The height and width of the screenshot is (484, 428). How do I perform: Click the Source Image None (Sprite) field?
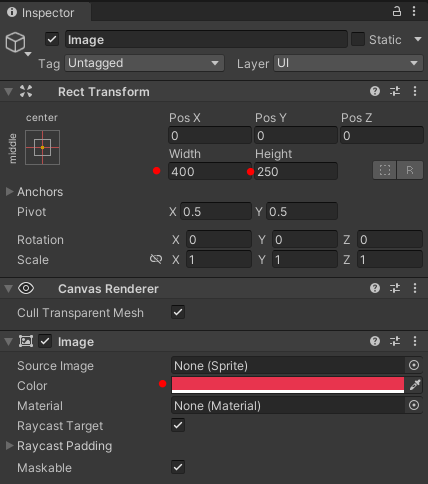point(288,365)
